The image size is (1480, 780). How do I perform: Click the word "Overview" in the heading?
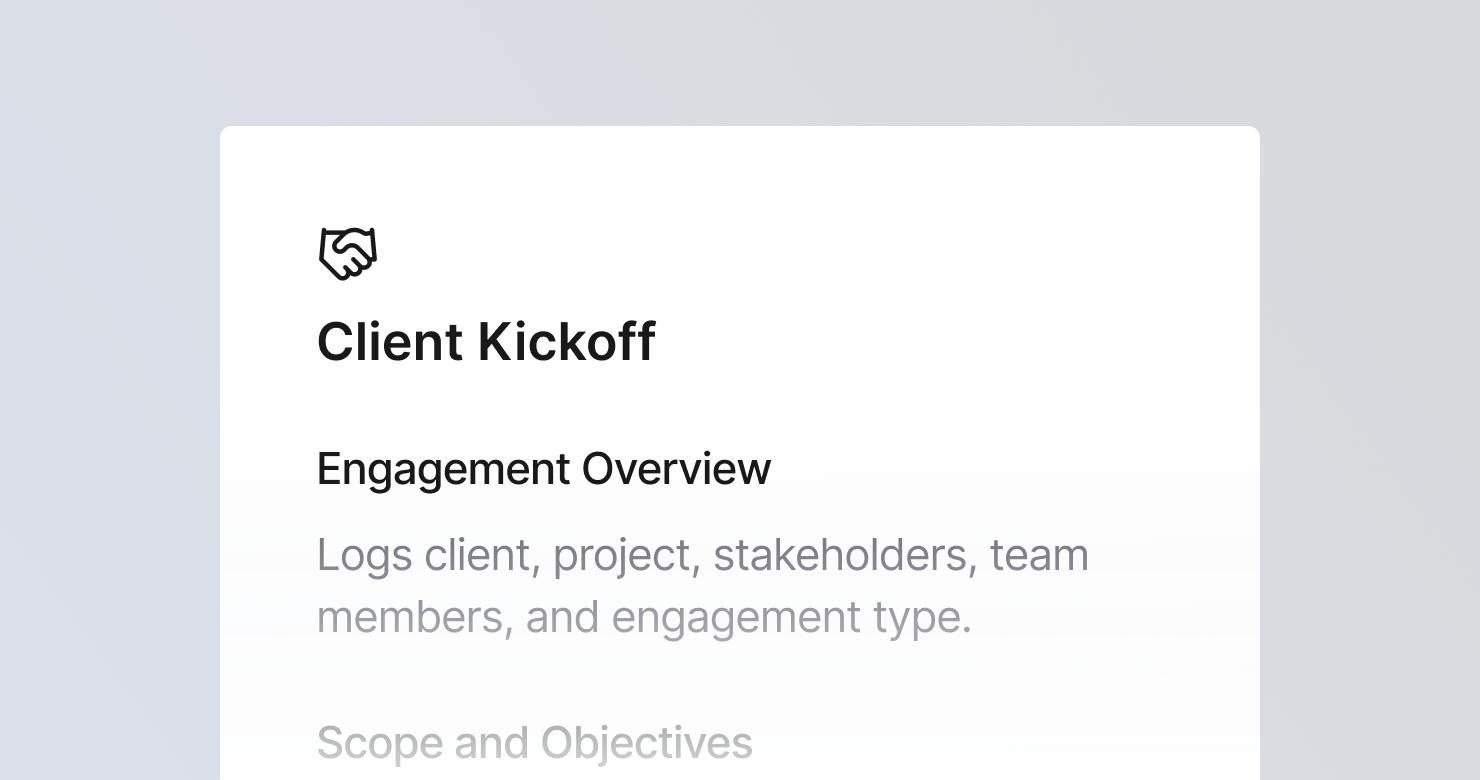[x=677, y=469]
